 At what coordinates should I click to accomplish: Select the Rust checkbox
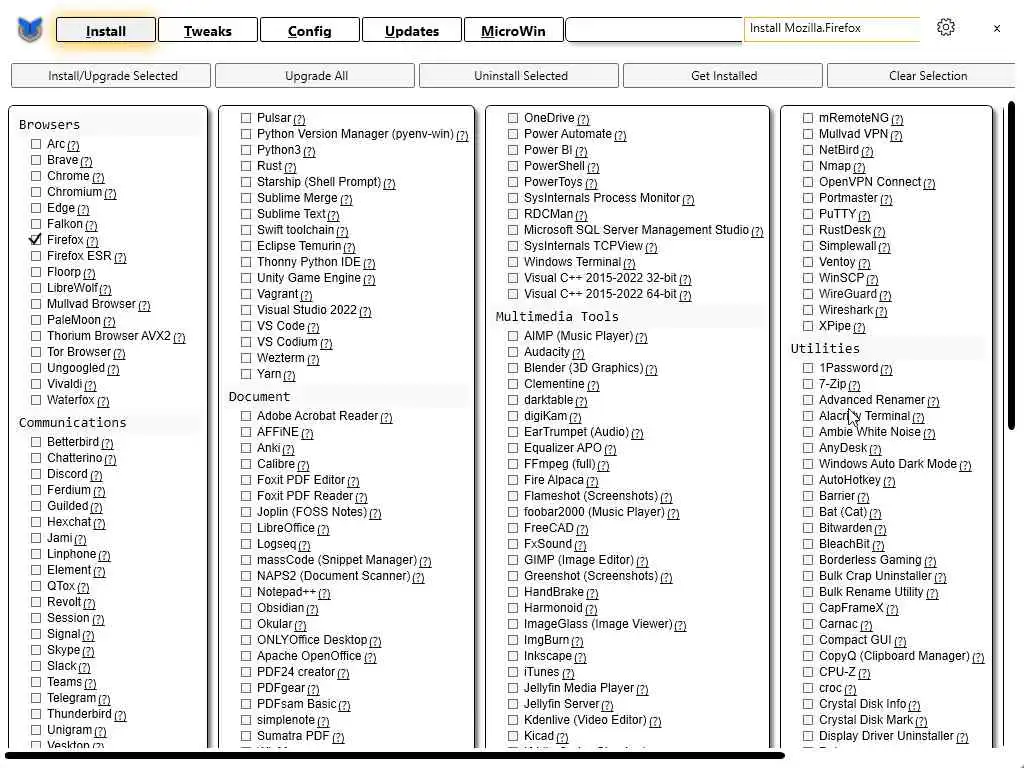click(246, 166)
